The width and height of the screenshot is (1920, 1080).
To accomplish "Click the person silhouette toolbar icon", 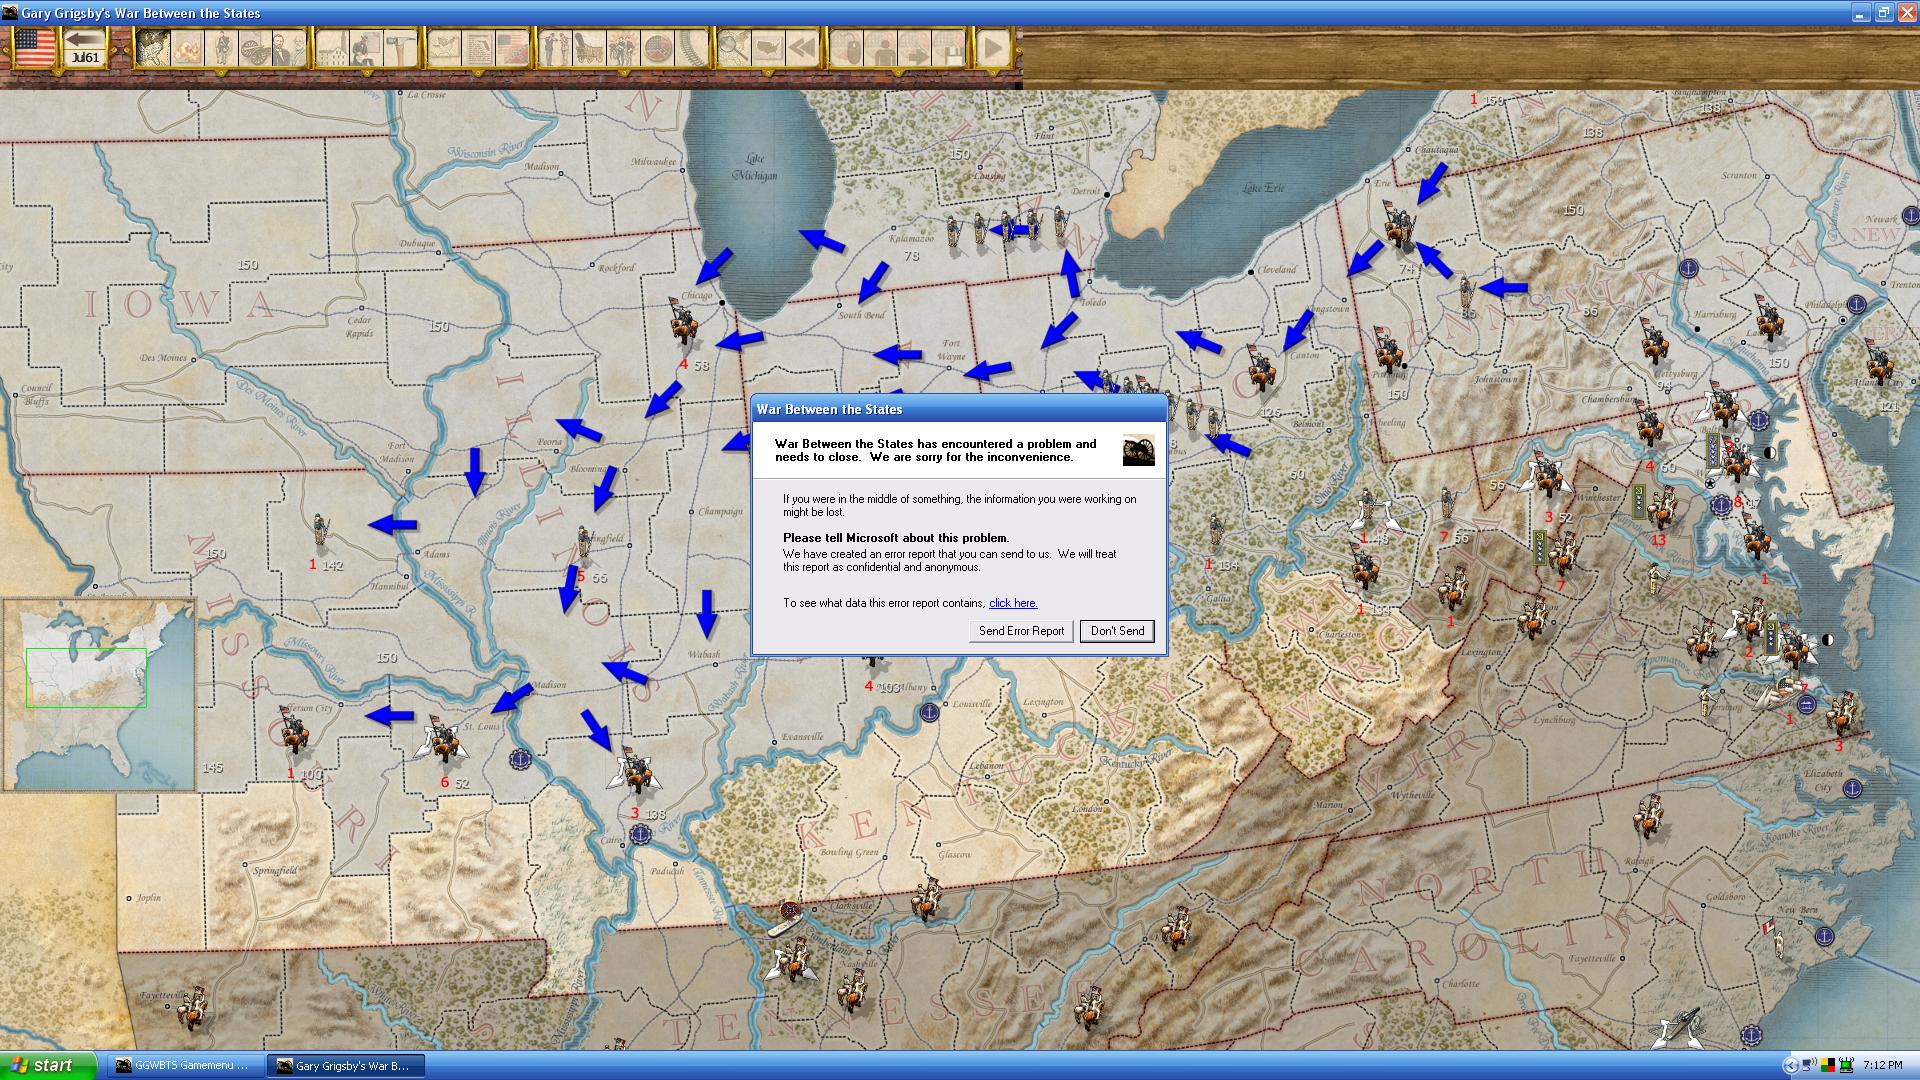I will click(880, 47).
